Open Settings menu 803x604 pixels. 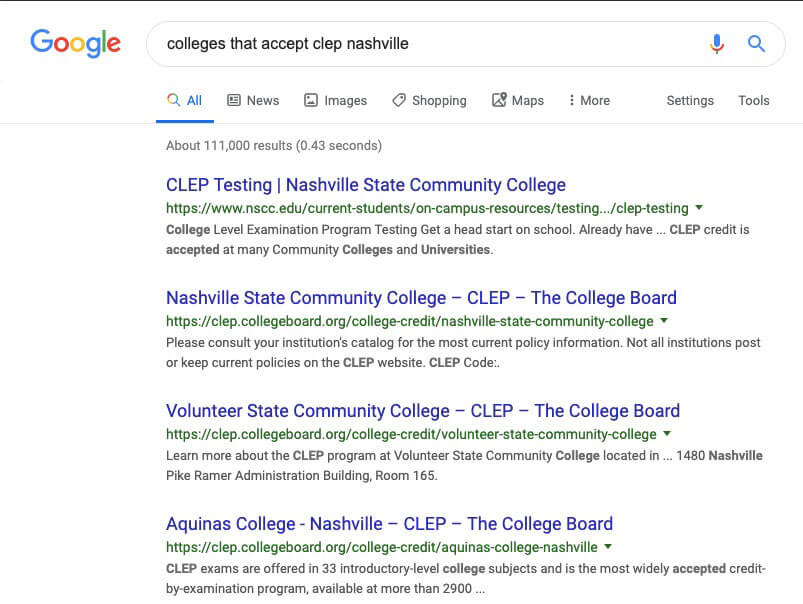coord(690,100)
